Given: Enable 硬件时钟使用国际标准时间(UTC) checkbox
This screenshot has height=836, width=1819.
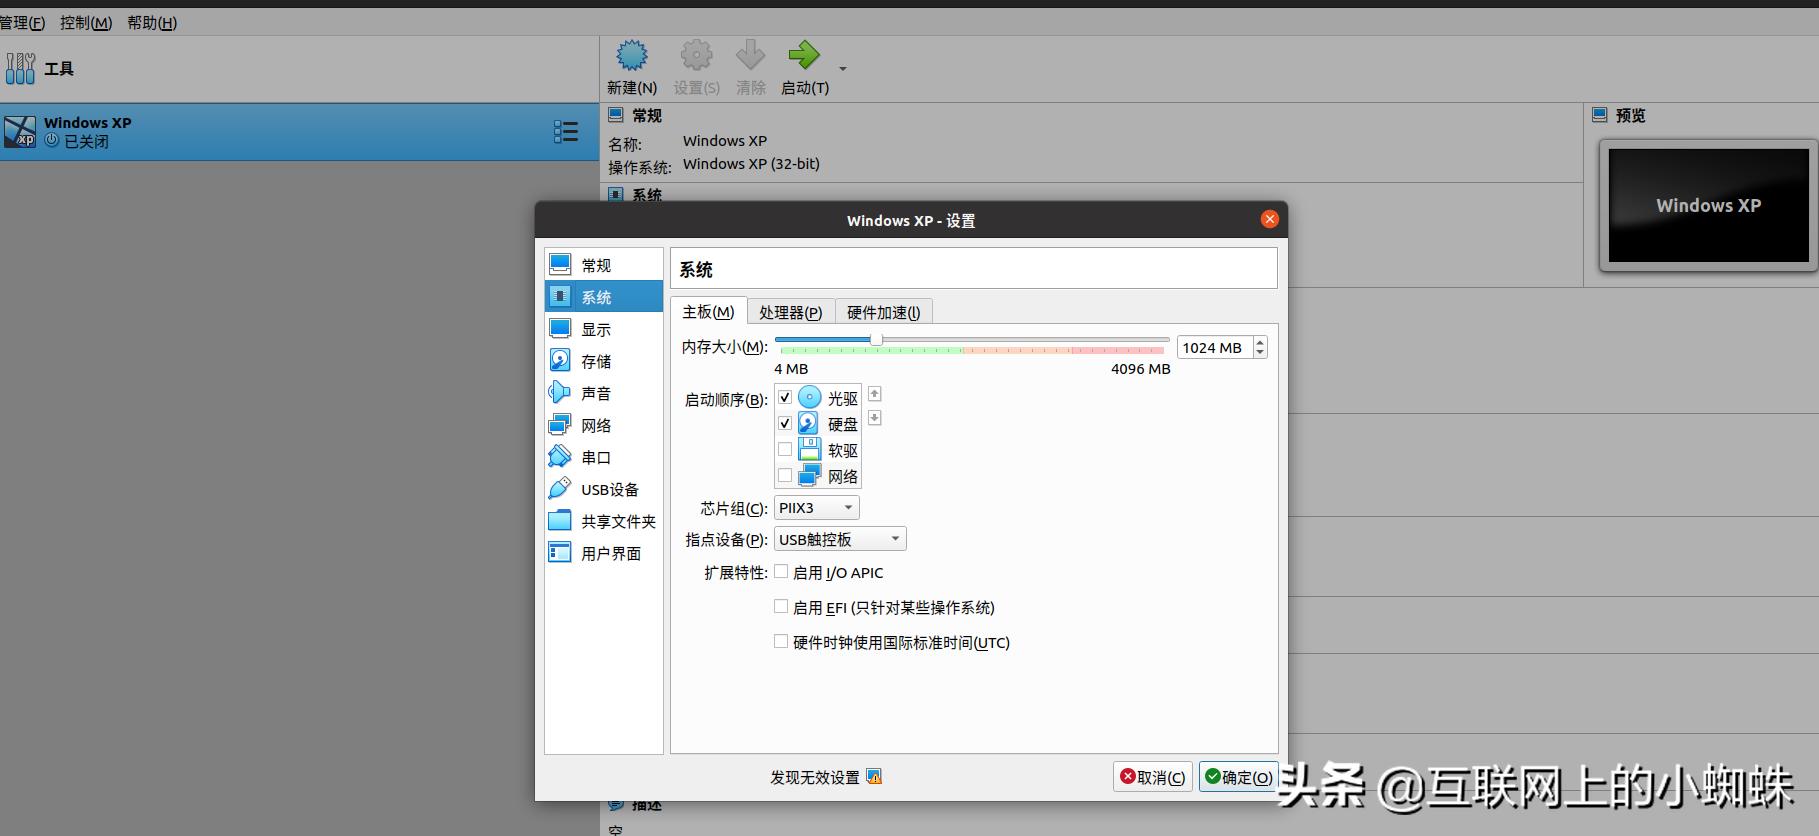Looking at the screenshot, I should pos(781,641).
